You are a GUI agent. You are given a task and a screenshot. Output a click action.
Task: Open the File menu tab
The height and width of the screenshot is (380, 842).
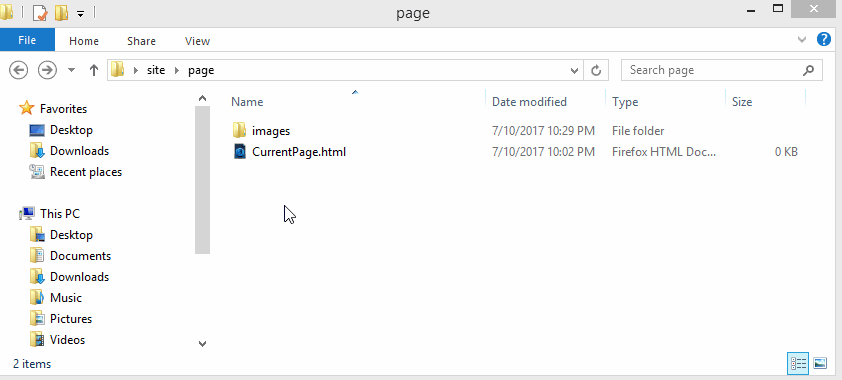(x=27, y=40)
